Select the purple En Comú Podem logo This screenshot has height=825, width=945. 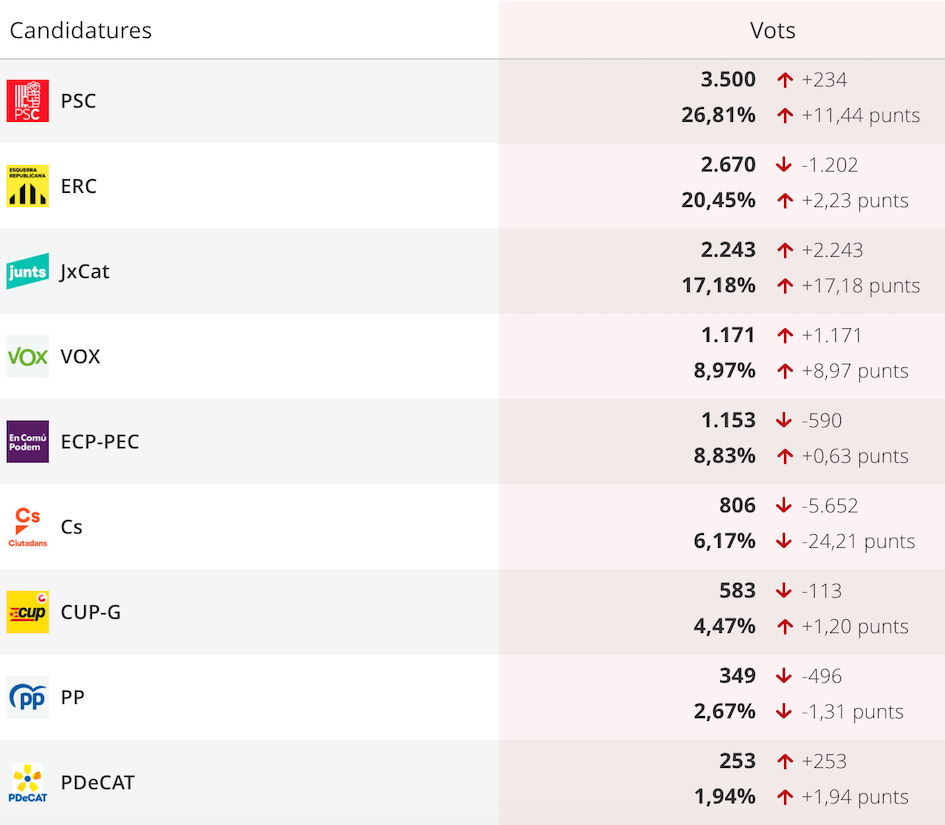click(28, 442)
